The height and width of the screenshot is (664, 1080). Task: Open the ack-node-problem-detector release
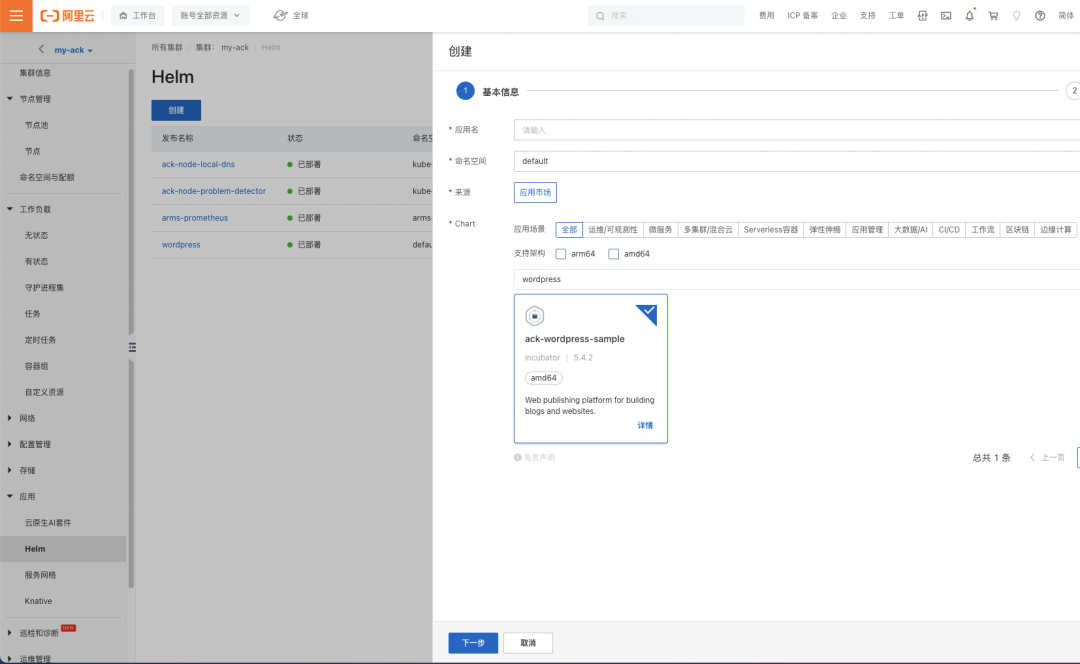(214, 191)
